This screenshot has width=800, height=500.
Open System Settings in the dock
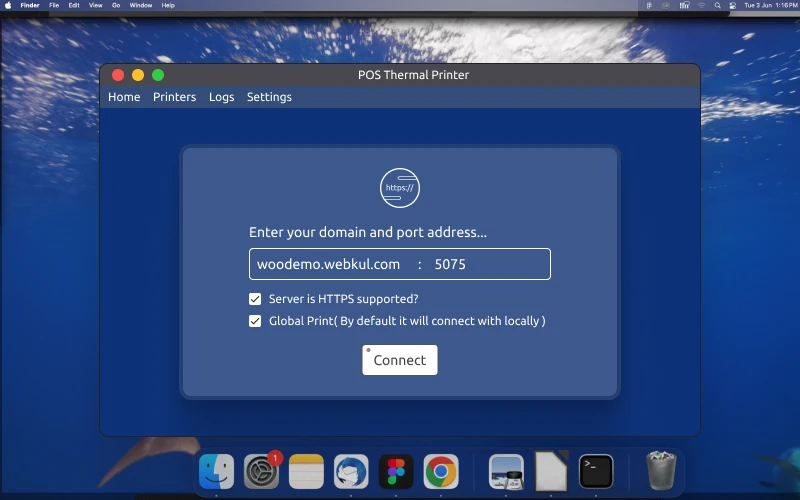pos(261,471)
